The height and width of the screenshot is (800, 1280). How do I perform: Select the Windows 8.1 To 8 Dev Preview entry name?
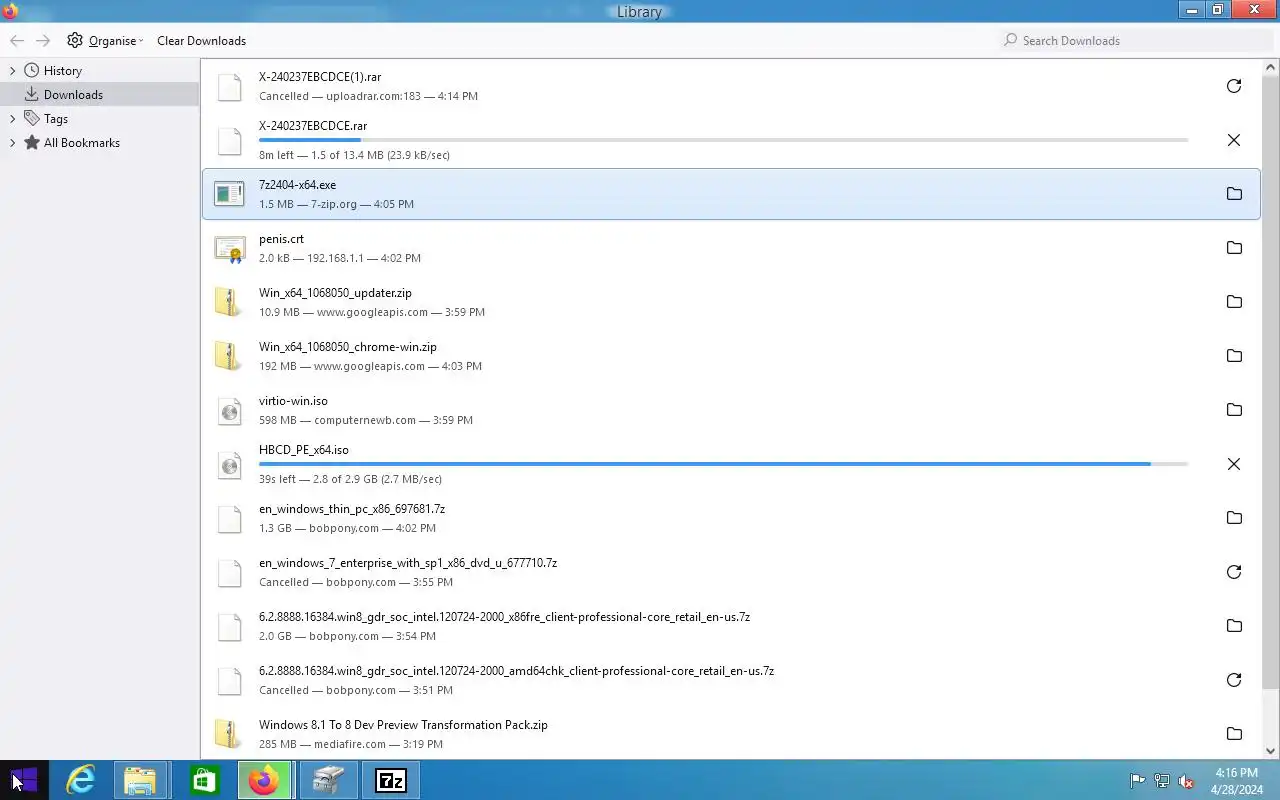click(x=403, y=725)
